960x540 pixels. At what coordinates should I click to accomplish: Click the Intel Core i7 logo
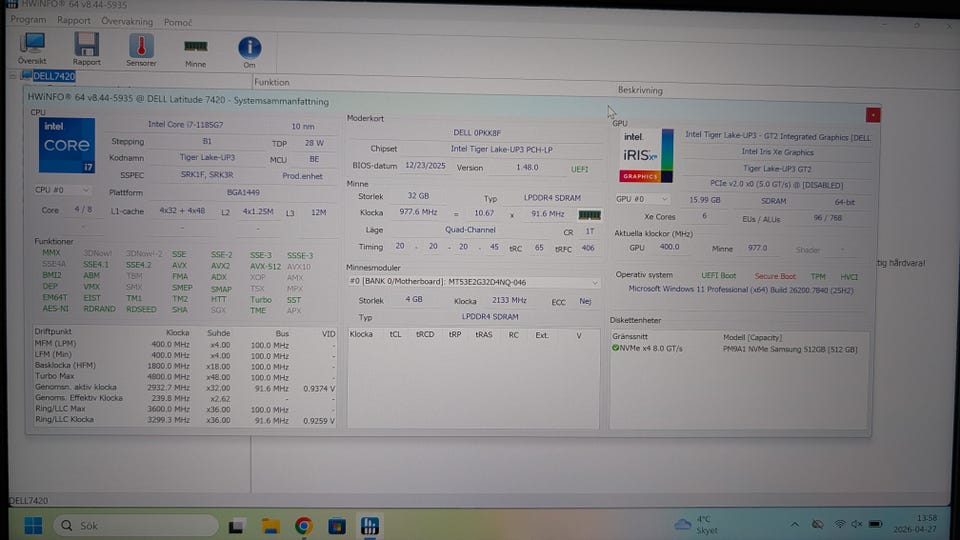pyautogui.click(x=67, y=146)
